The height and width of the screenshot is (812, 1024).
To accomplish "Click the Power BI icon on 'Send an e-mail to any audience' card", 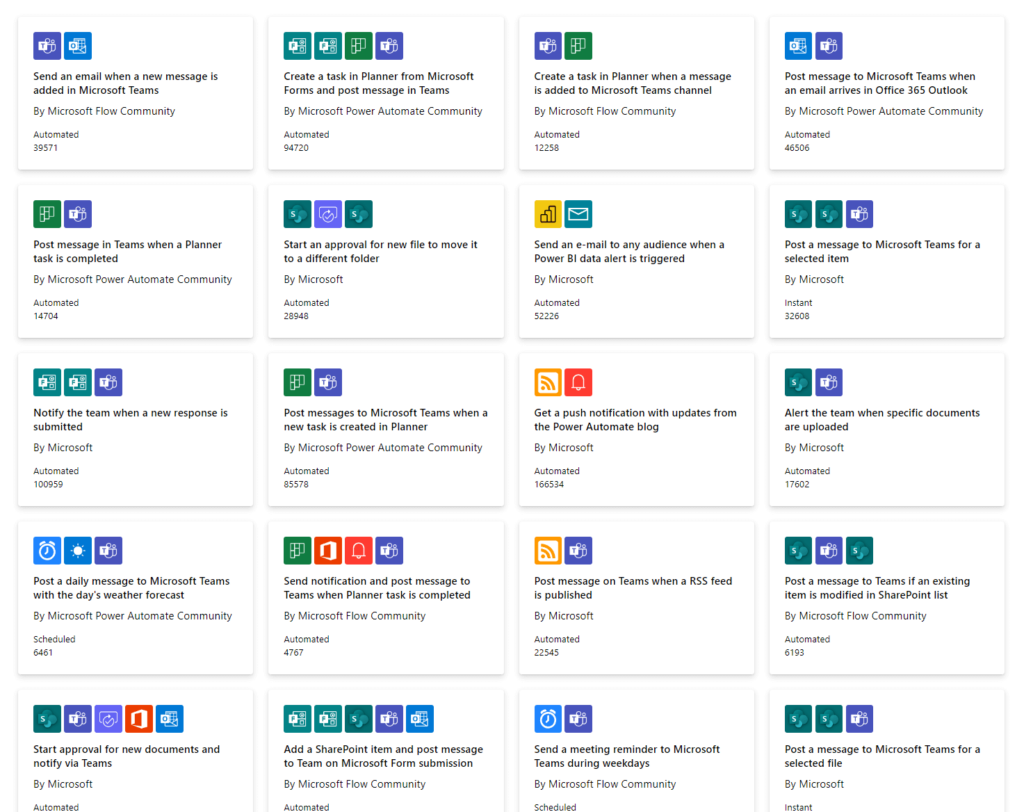I will [548, 214].
